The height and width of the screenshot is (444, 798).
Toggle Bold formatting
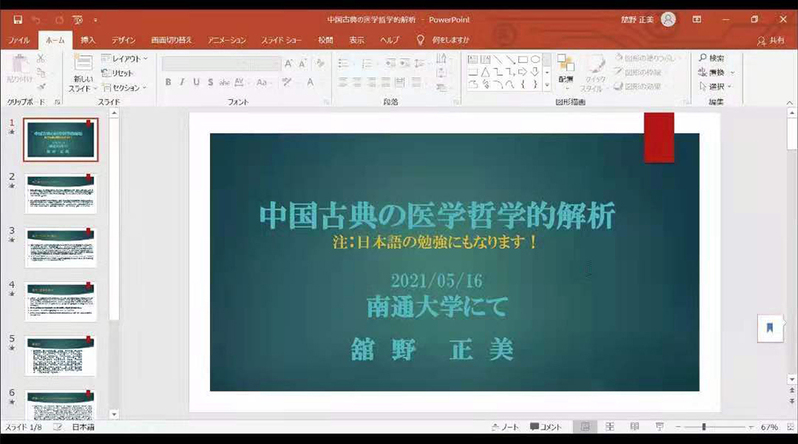(168, 82)
